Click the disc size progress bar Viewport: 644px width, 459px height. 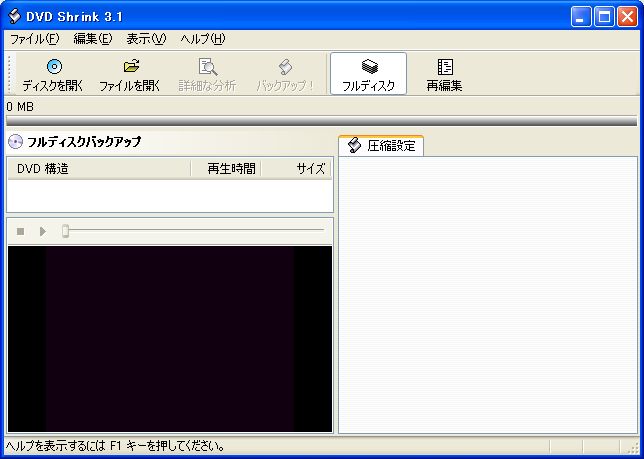pyautogui.click(x=322, y=121)
